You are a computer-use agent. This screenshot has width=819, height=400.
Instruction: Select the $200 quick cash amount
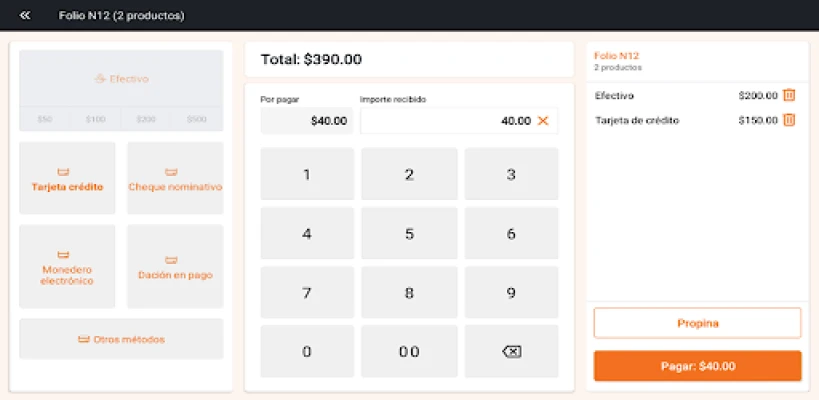pos(146,119)
